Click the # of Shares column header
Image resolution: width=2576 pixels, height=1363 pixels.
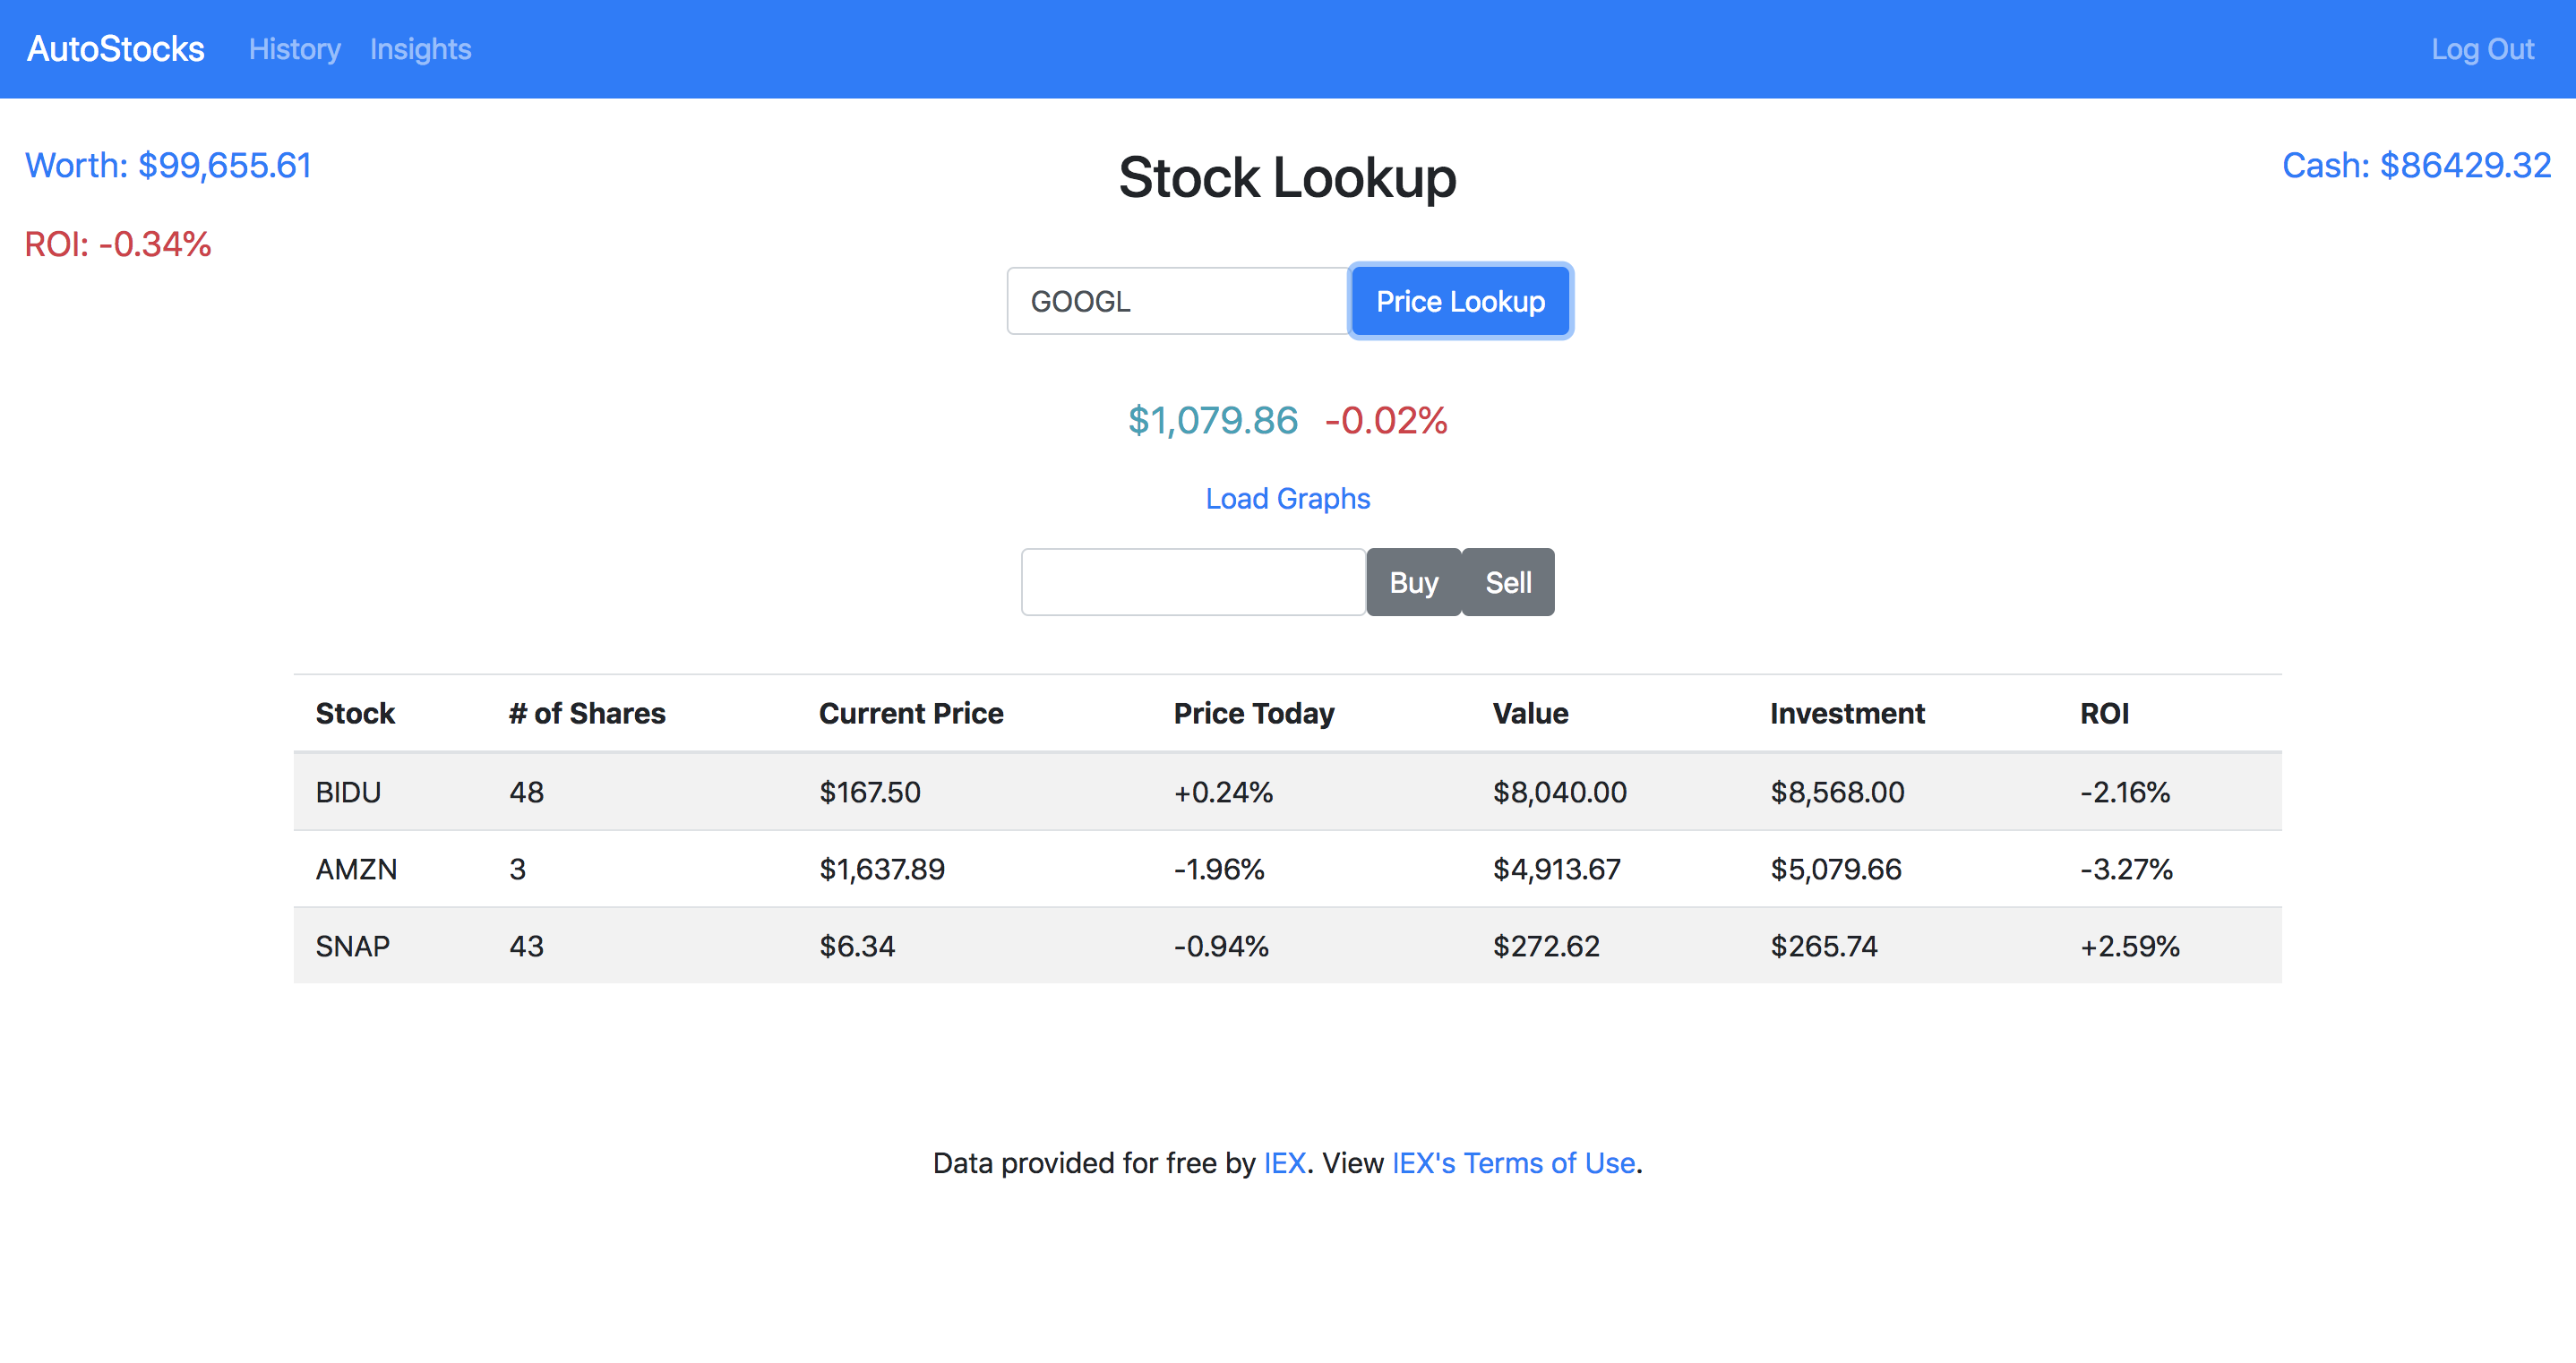point(587,713)
